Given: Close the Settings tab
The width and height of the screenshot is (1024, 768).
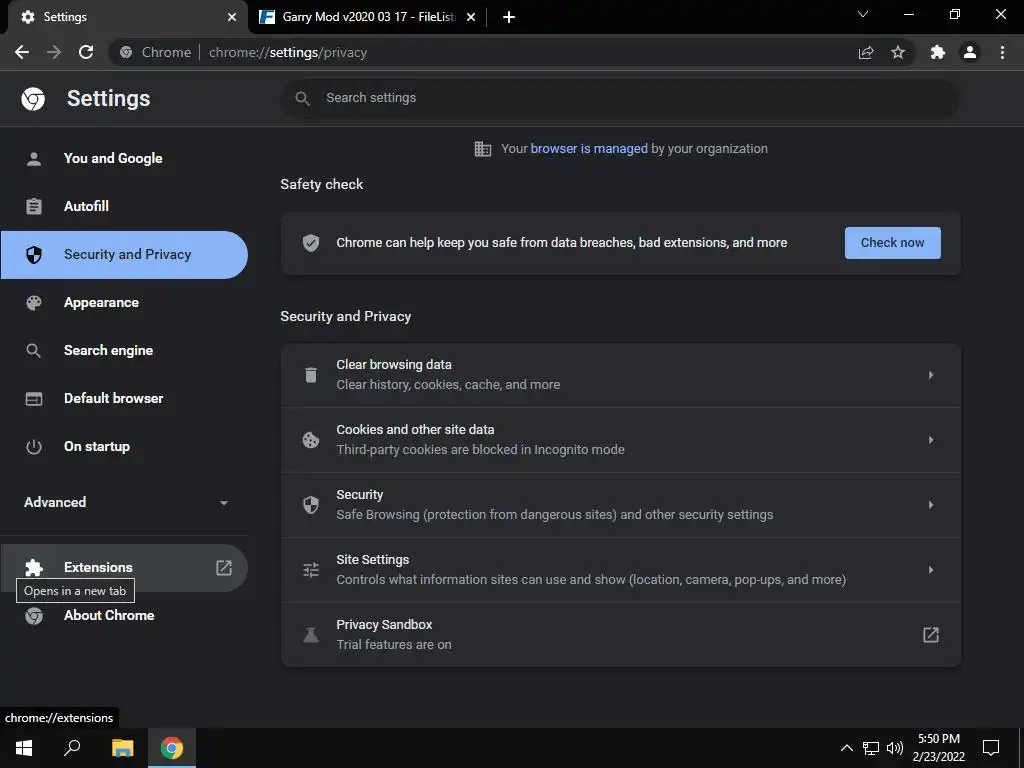Looking at the screenshot, I should click(x=232, y=17).
